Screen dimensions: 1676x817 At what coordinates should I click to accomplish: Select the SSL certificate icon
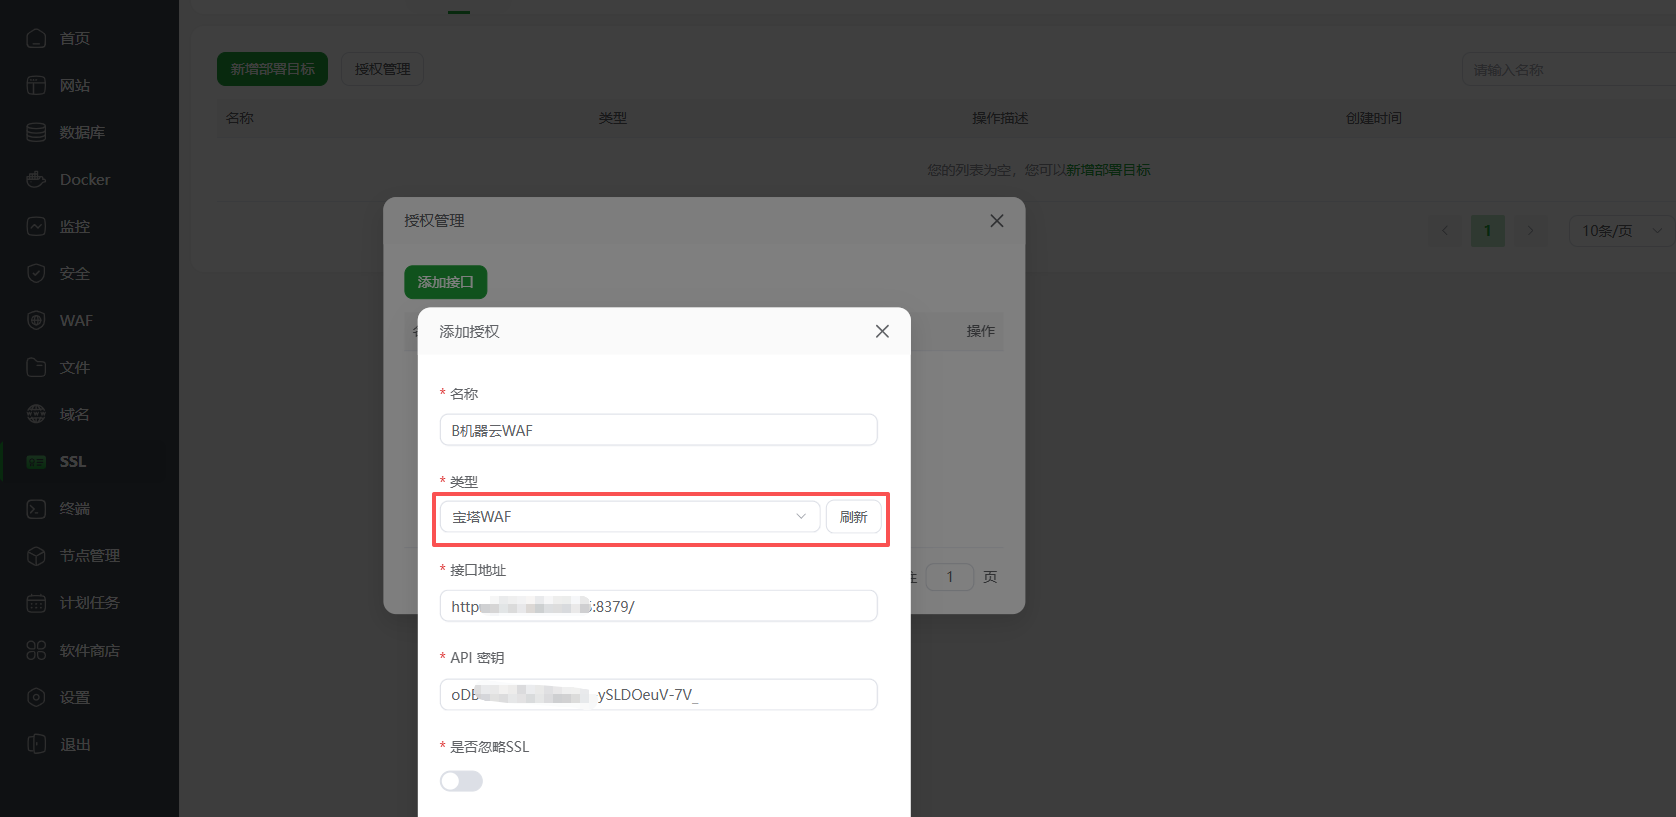tap(36, 461)
